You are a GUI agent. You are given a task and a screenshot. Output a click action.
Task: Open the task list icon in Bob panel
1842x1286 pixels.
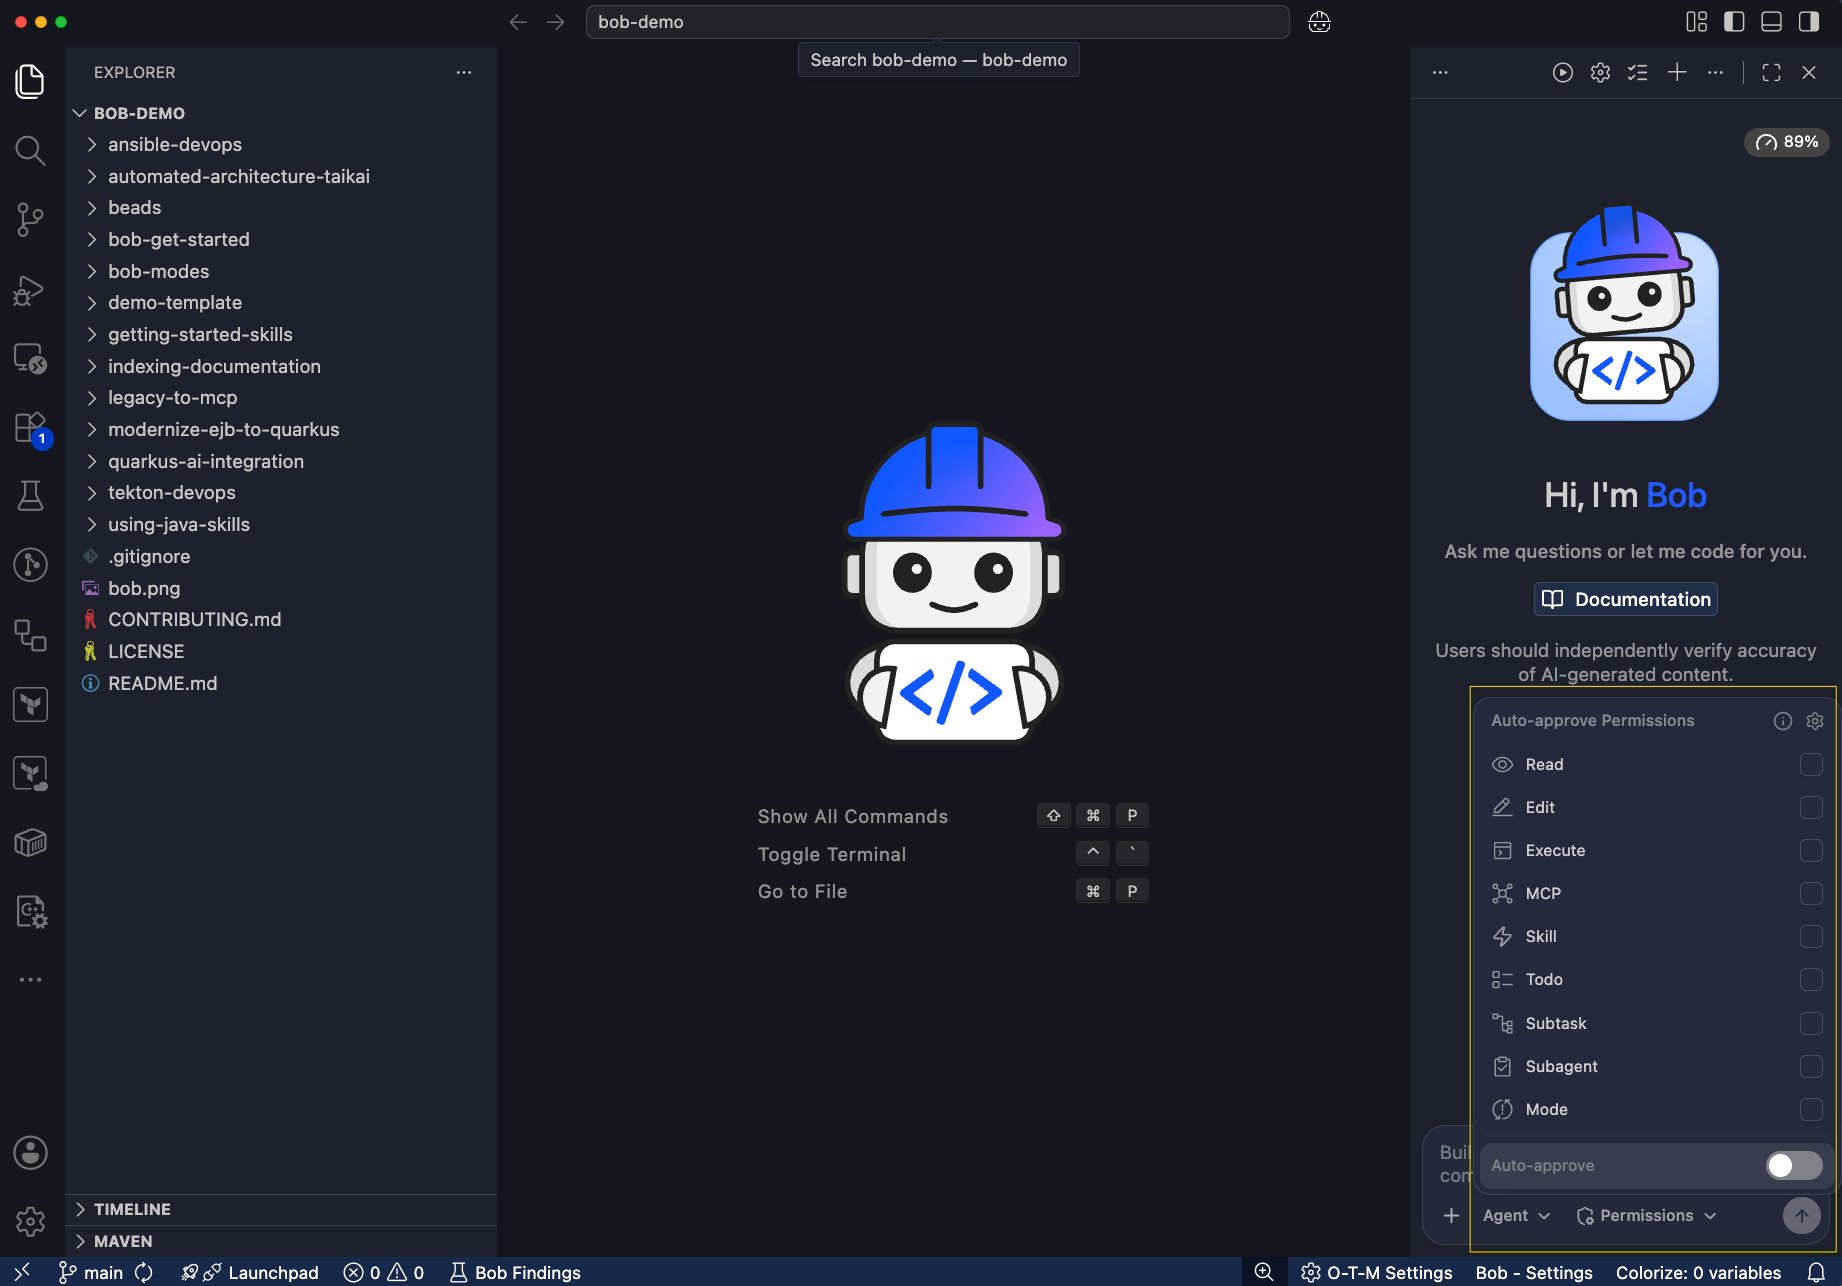pyautogui.click(x=1638, y=72)
